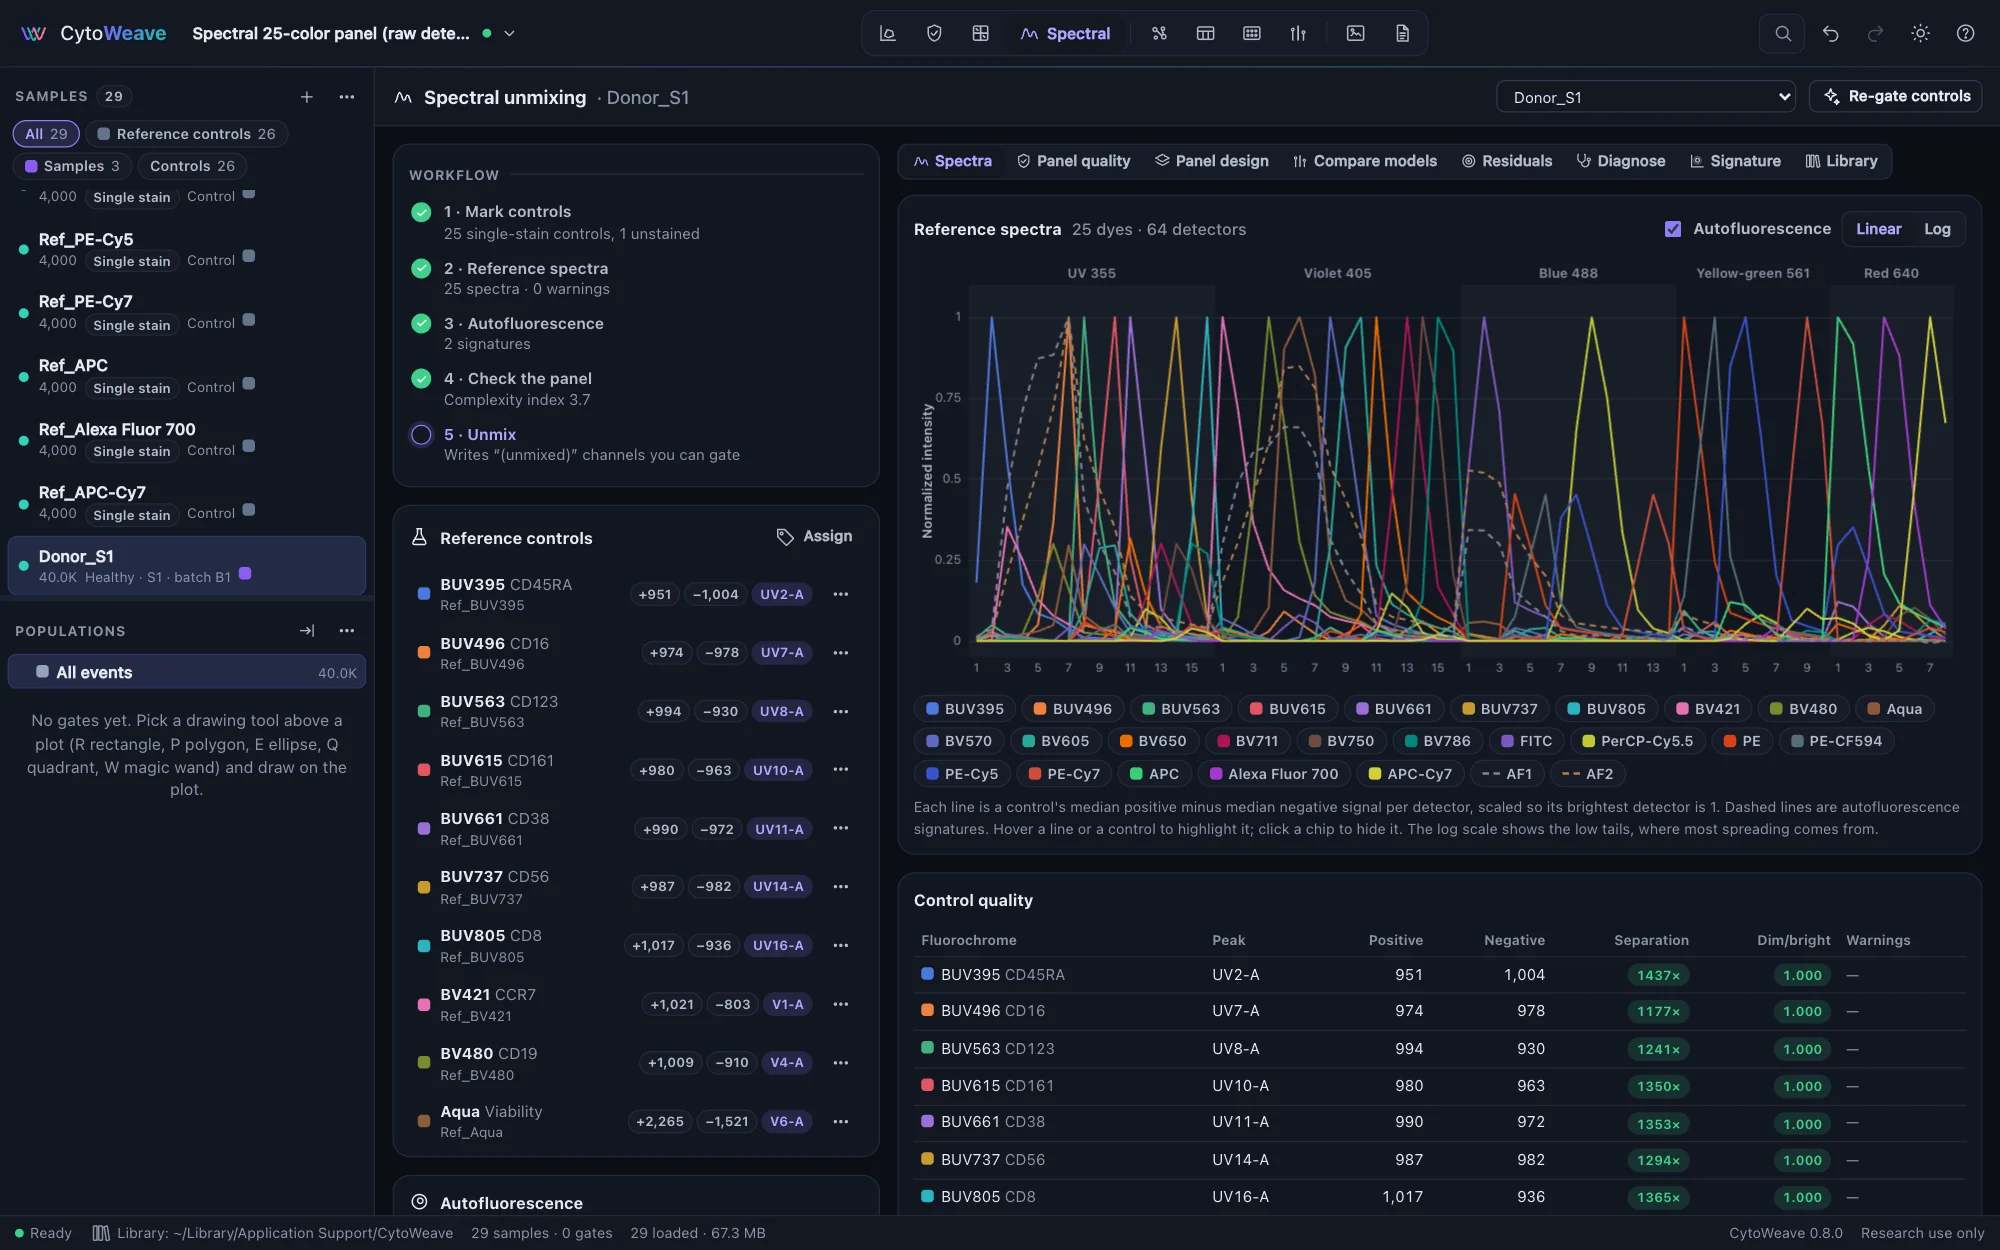
Task: Click the purple color tag on Donor_S1
Action: pyautogui.click(x=245, y=574)
